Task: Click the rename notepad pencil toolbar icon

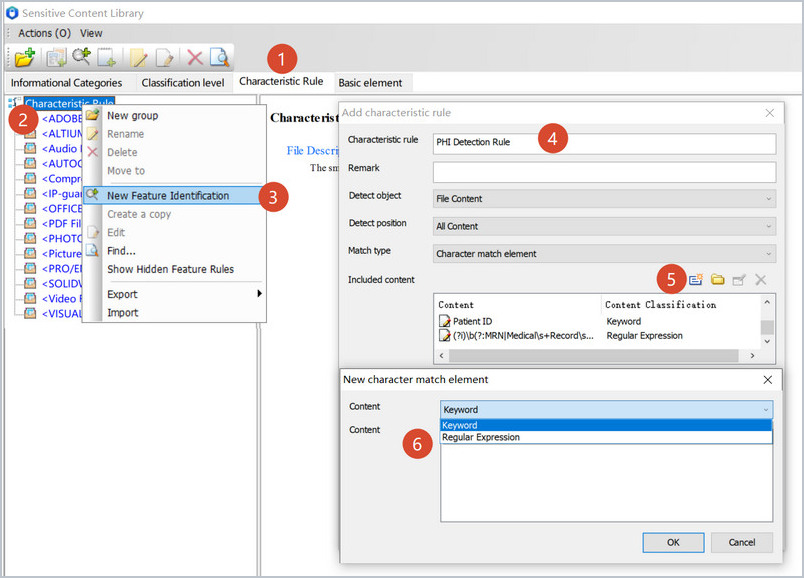Action: tap(138, 57)
